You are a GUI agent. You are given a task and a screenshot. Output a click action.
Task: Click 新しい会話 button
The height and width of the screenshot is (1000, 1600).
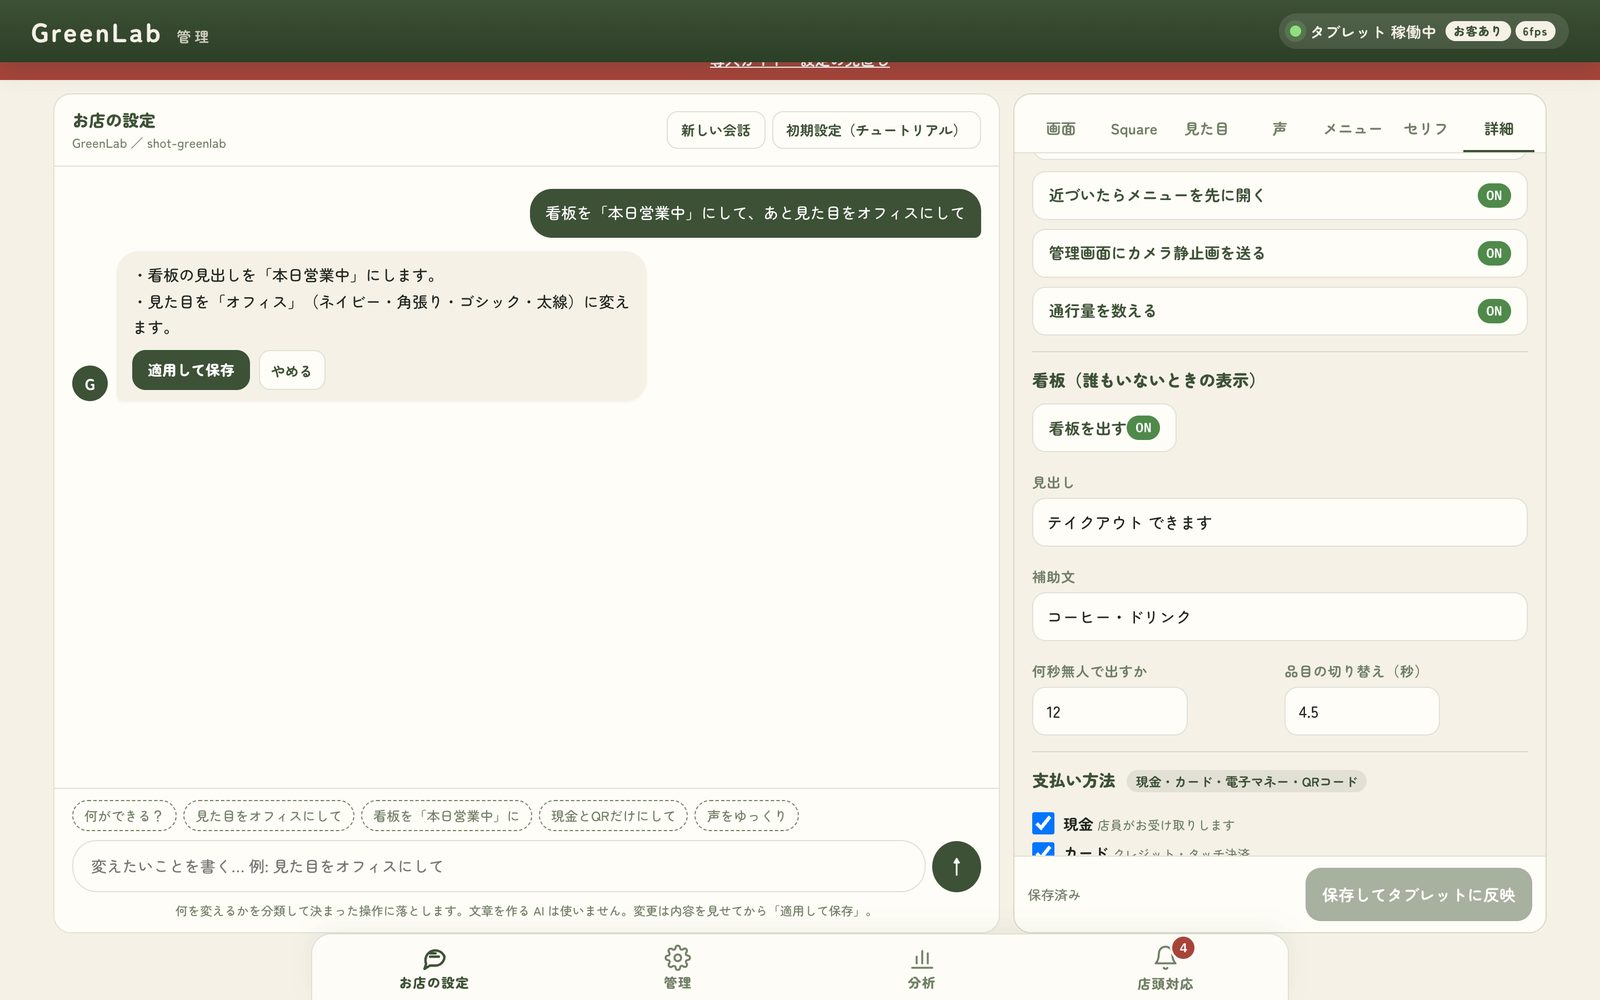tap(715, 130)
